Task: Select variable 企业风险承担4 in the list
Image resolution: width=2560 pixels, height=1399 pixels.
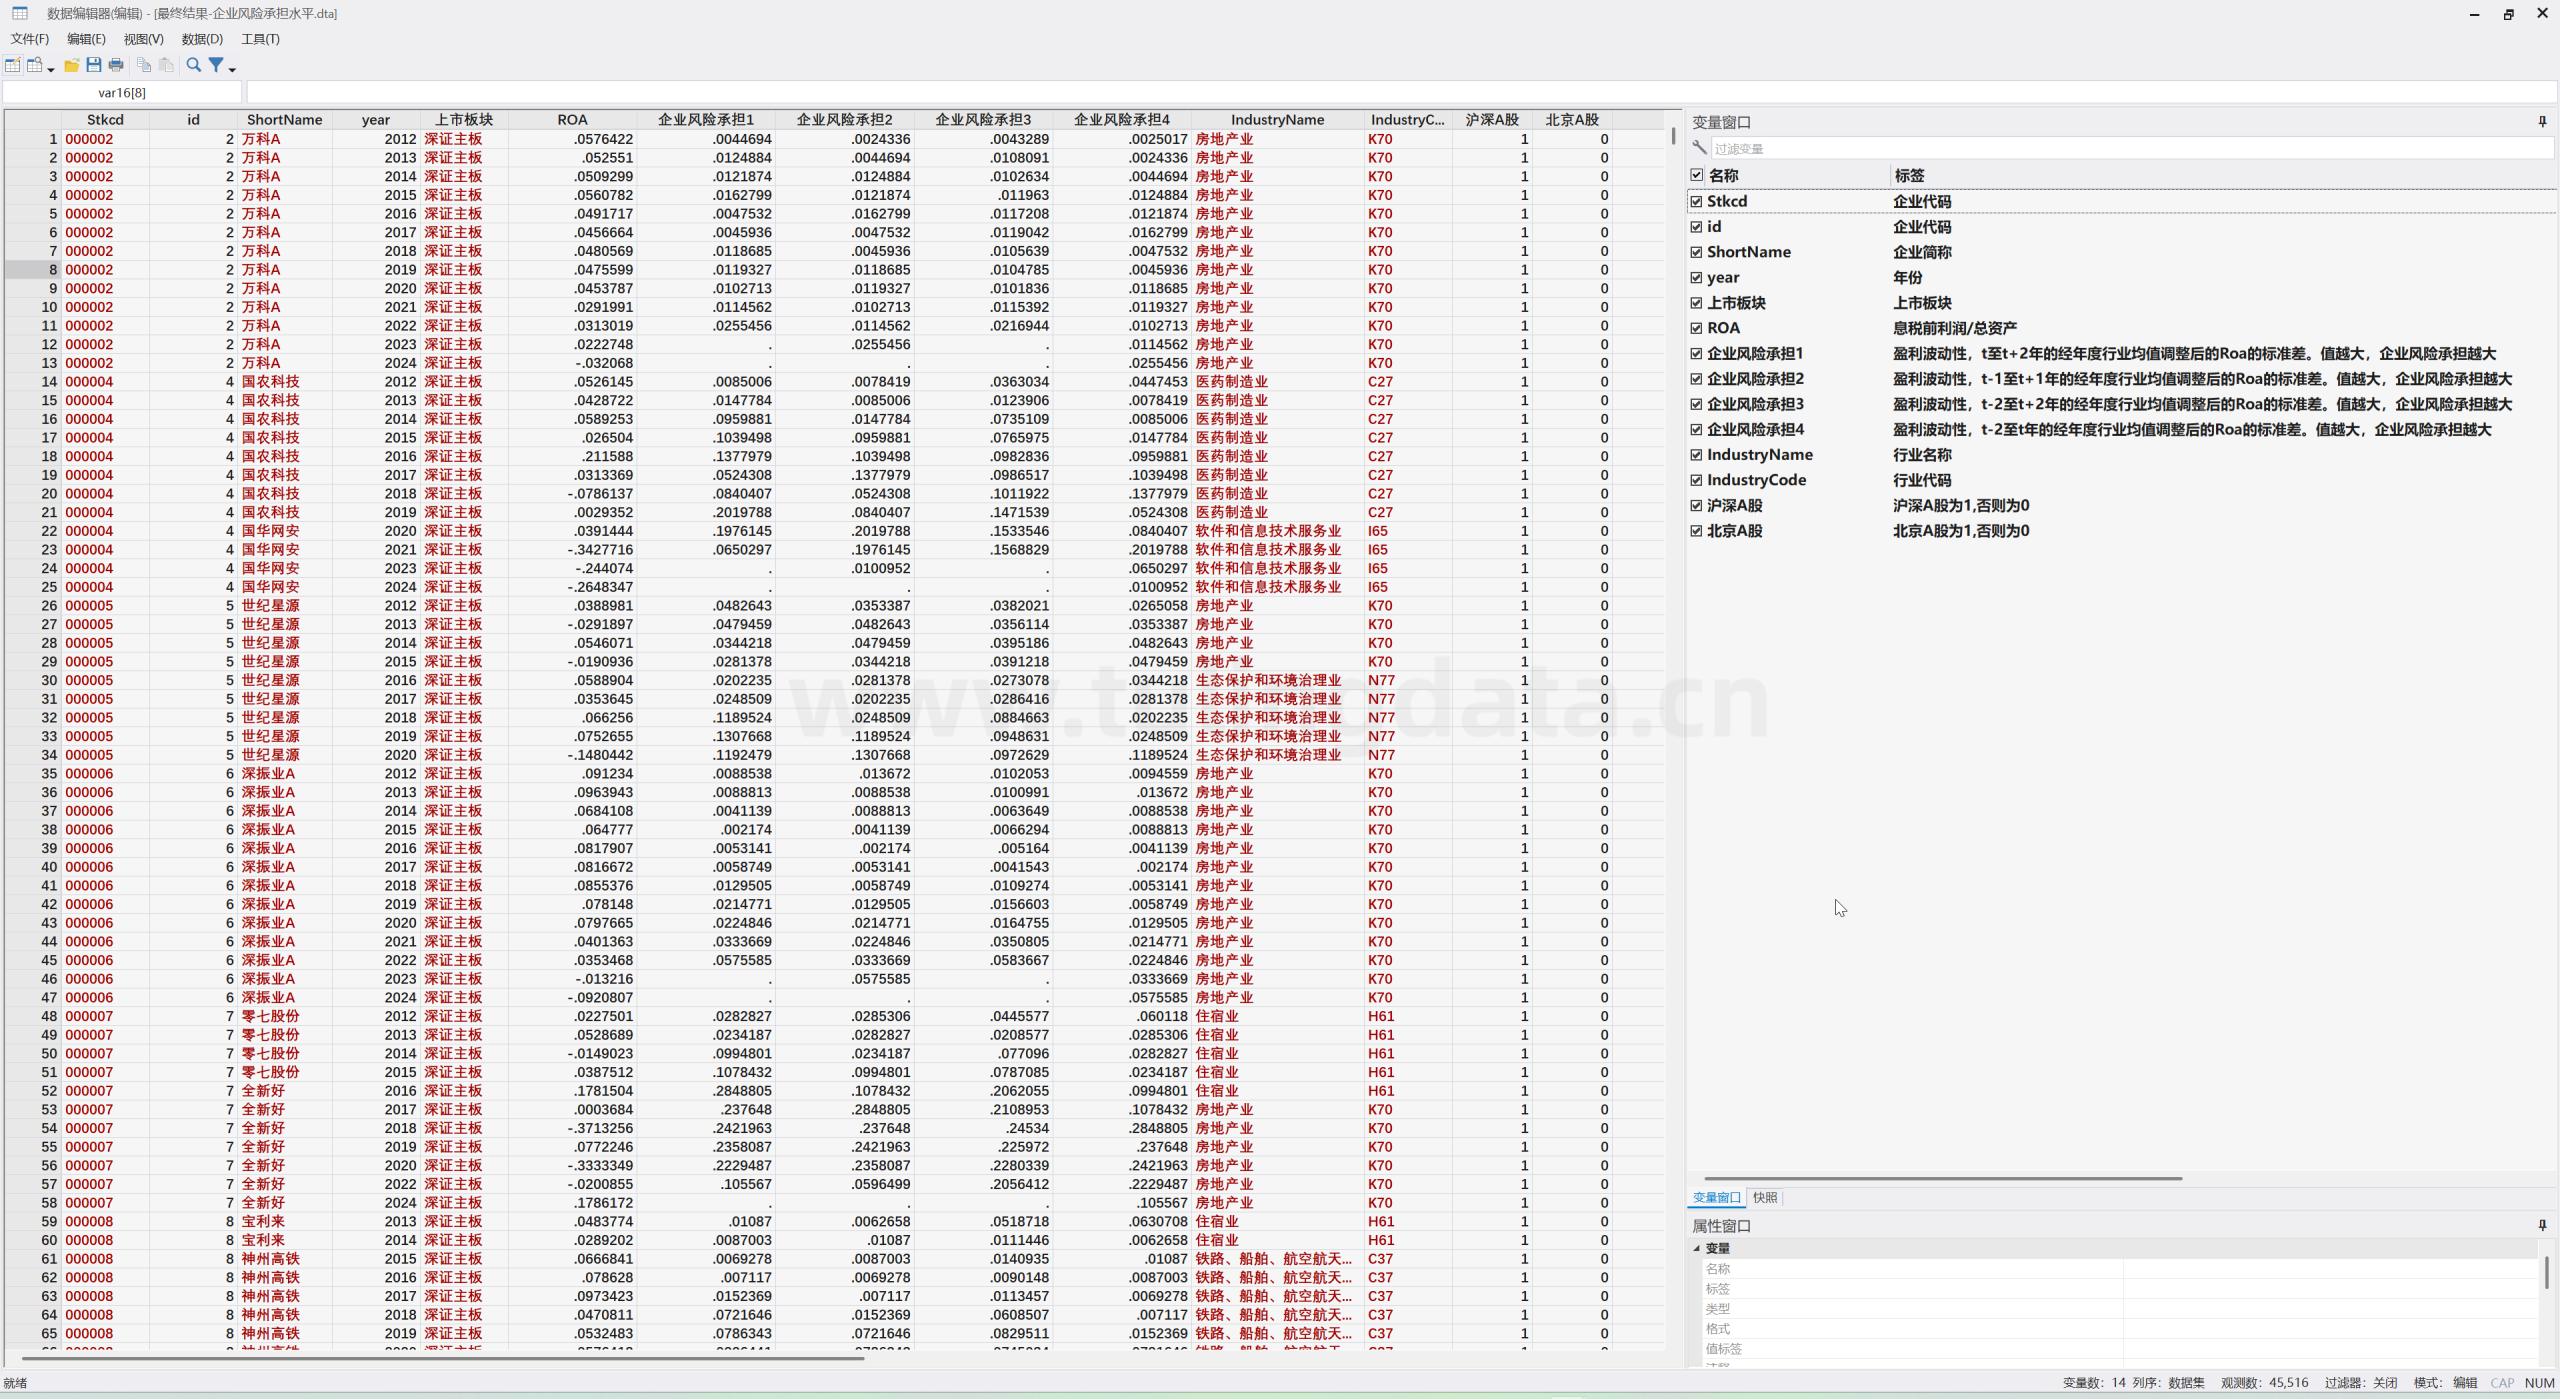Action: tap(1755, 429)
